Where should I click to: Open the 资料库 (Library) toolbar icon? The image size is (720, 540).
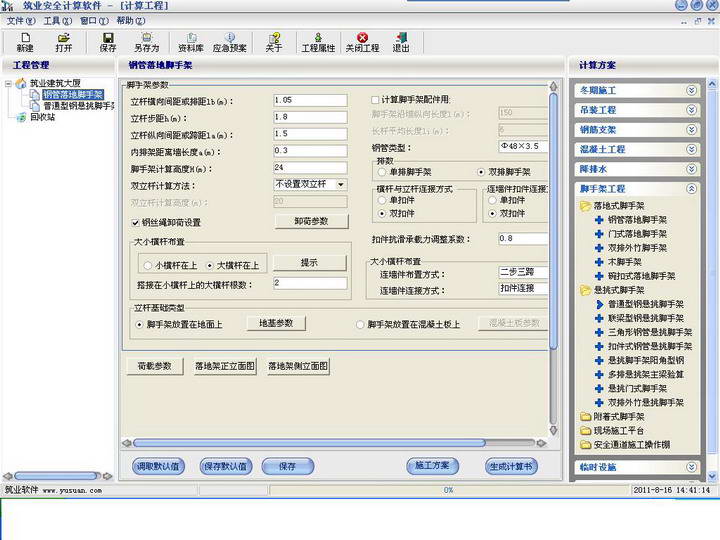[x=190, y=41]
